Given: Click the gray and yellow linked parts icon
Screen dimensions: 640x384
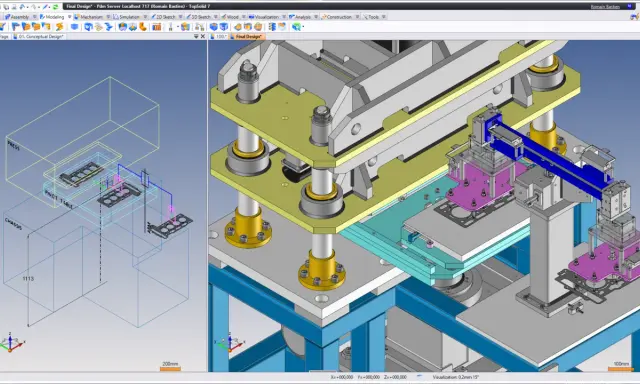Looking at the screenshot, I should [x=200, y=27].
